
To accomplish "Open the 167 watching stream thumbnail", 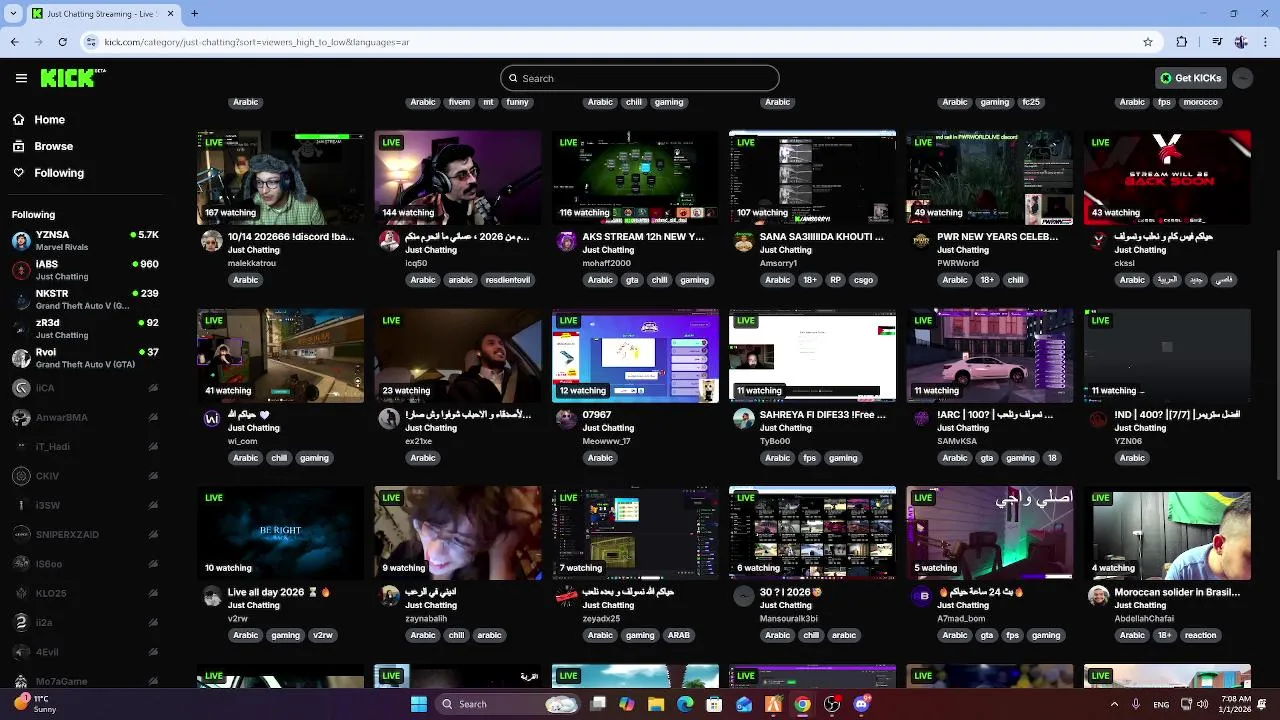I will pos(280,177).
